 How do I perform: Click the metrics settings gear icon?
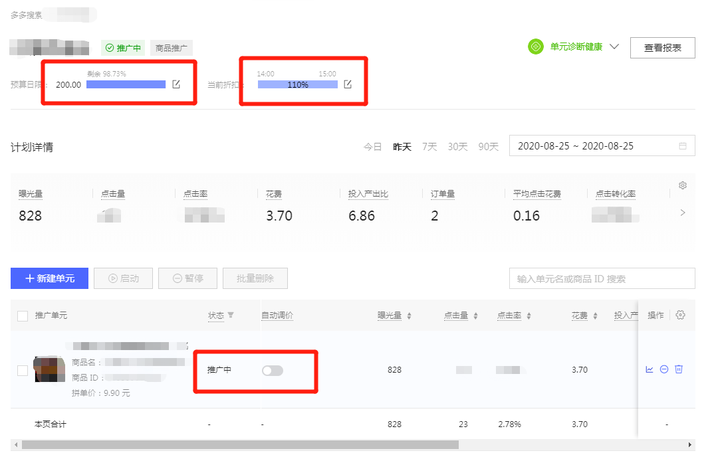683,185
